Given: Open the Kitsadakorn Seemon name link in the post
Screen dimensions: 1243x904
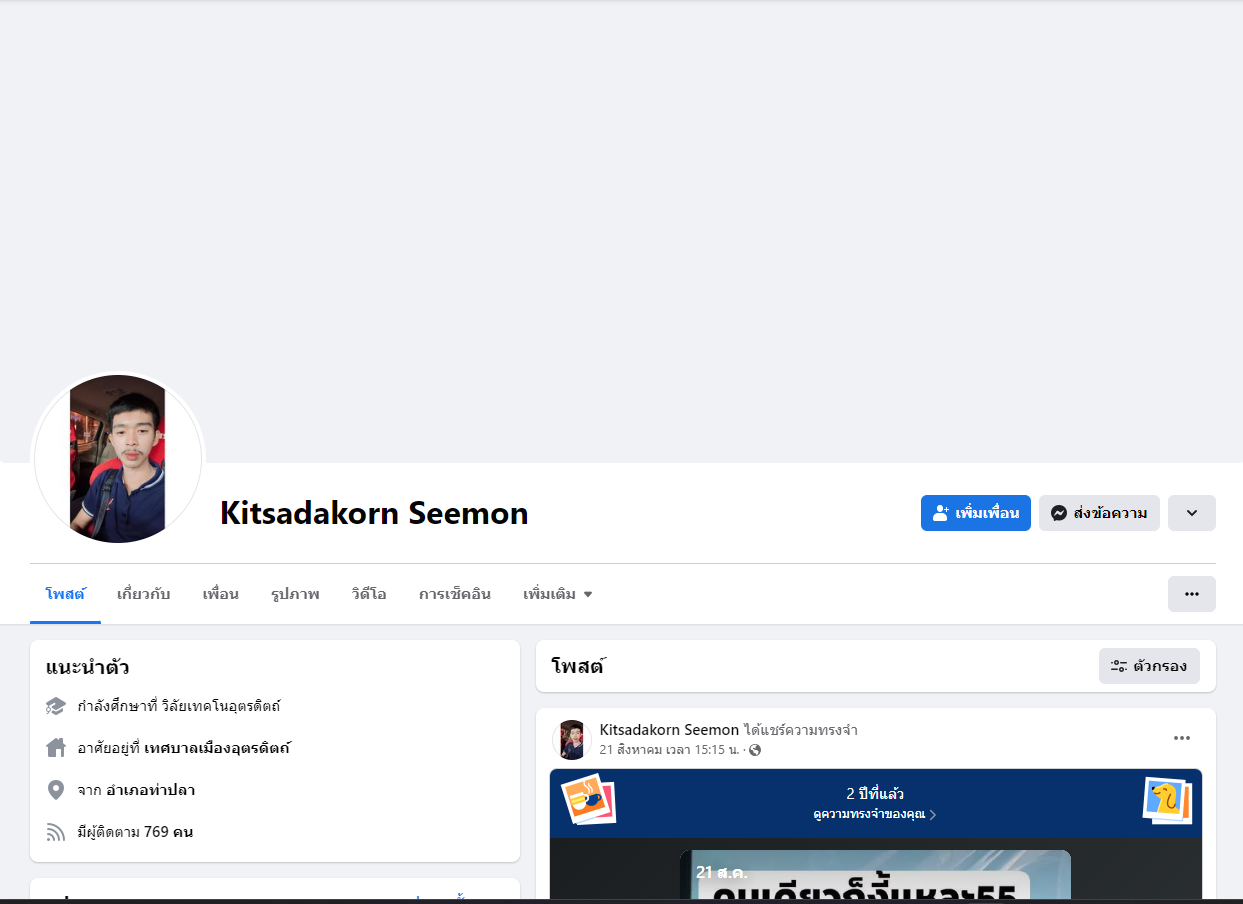Looking at the screenshot, I should pos(669,730).
